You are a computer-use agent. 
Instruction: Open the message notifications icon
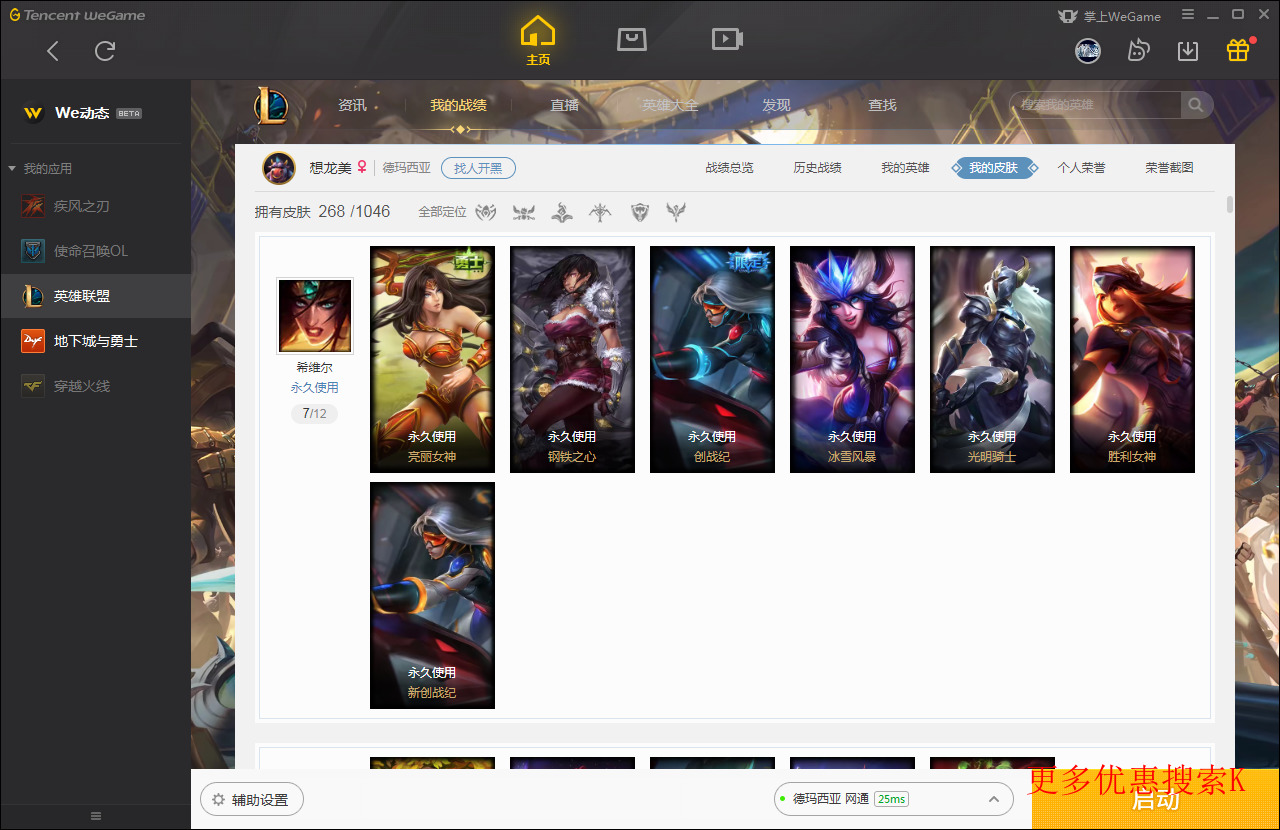pyautogui.click(x=1138, y=50)
